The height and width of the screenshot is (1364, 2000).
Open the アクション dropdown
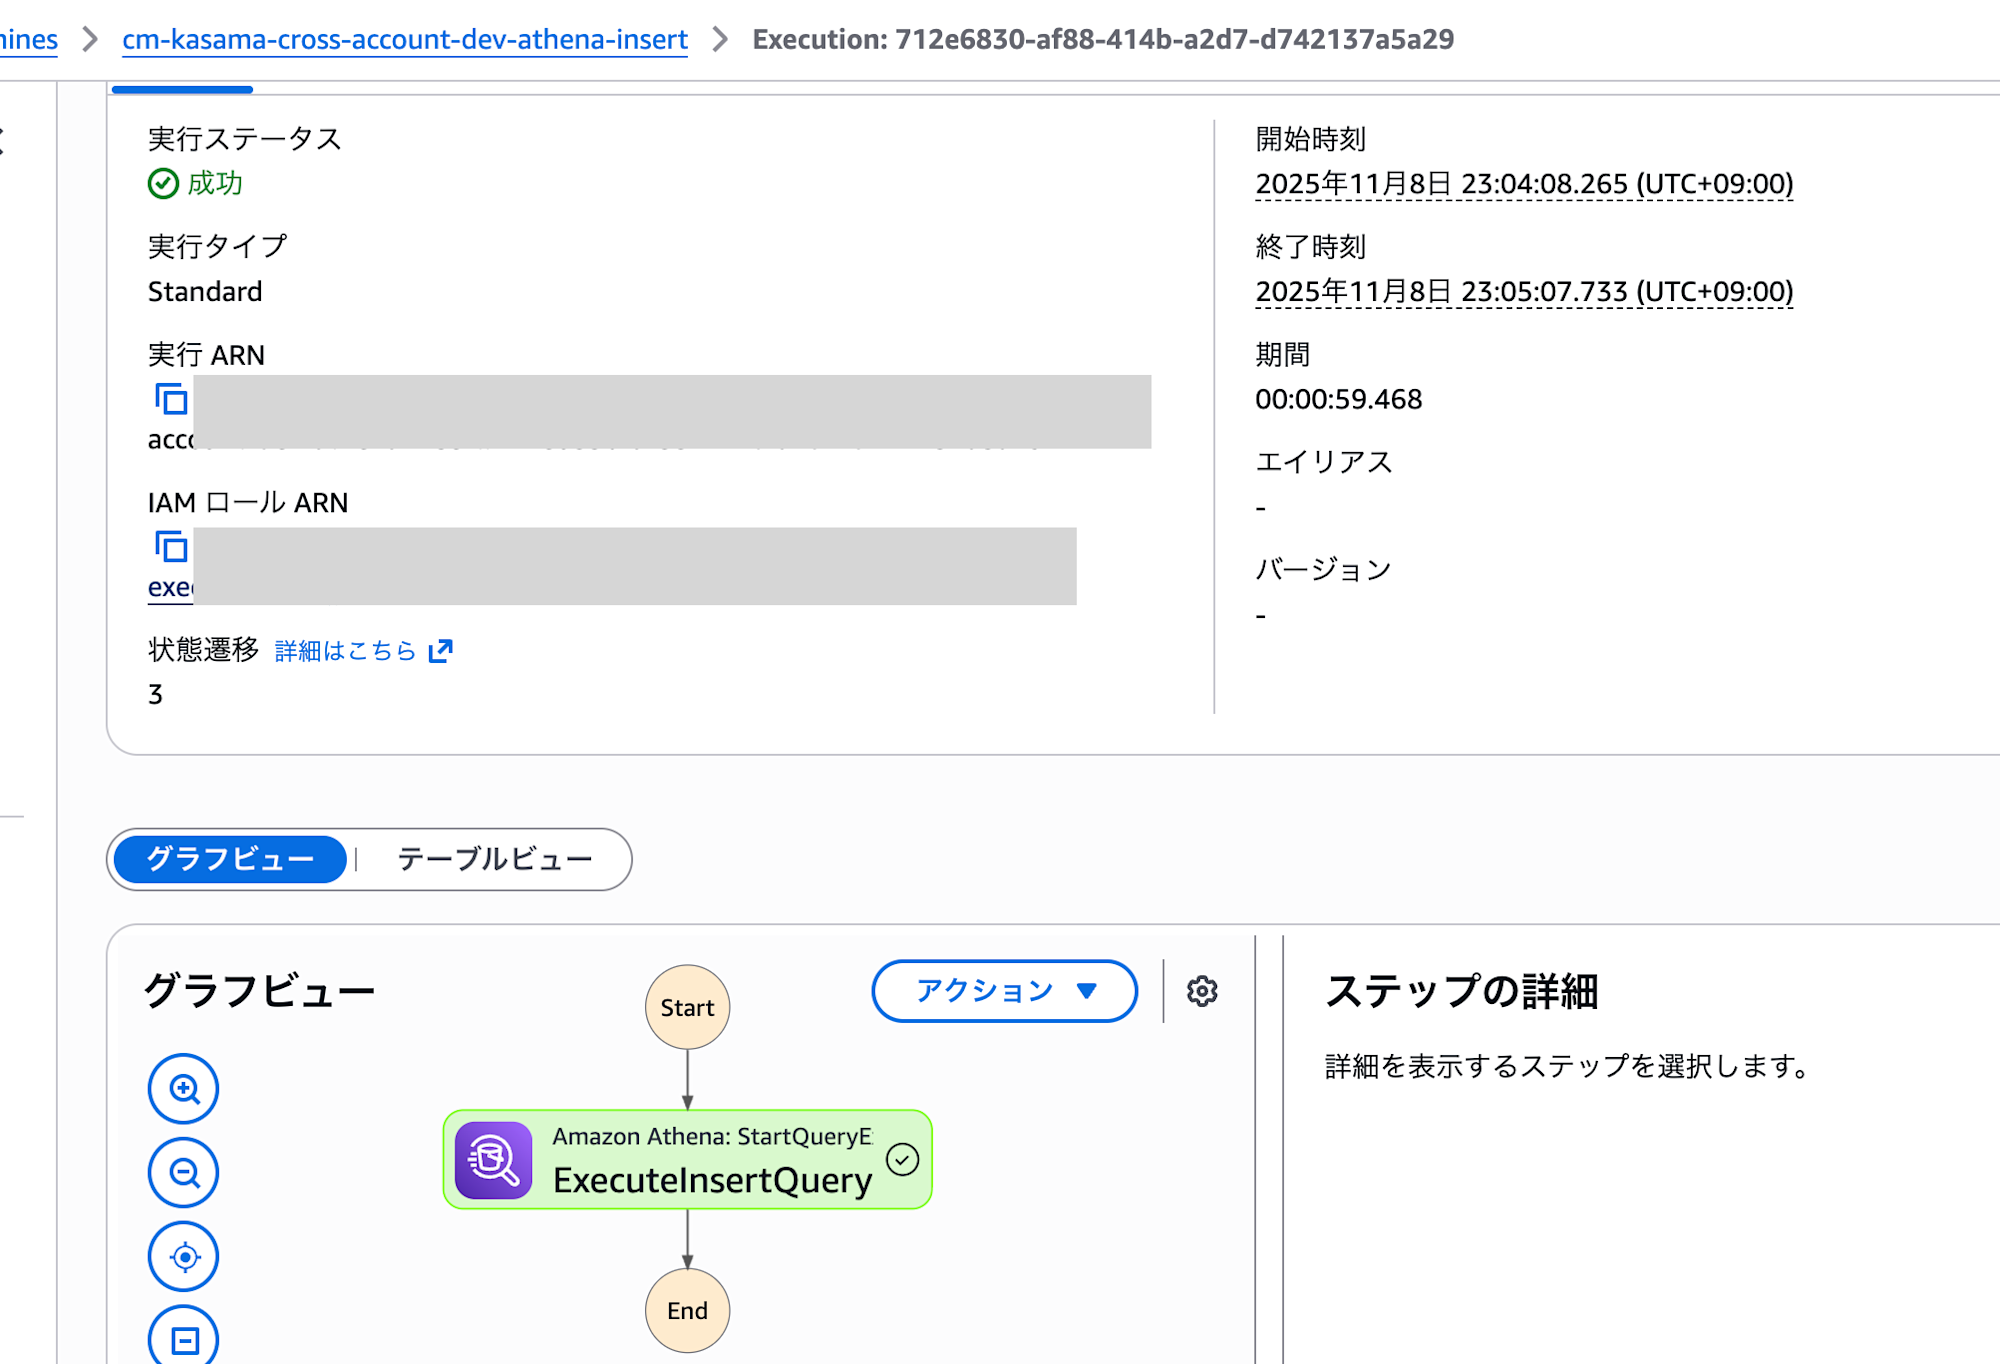(x=1003, y=991)
